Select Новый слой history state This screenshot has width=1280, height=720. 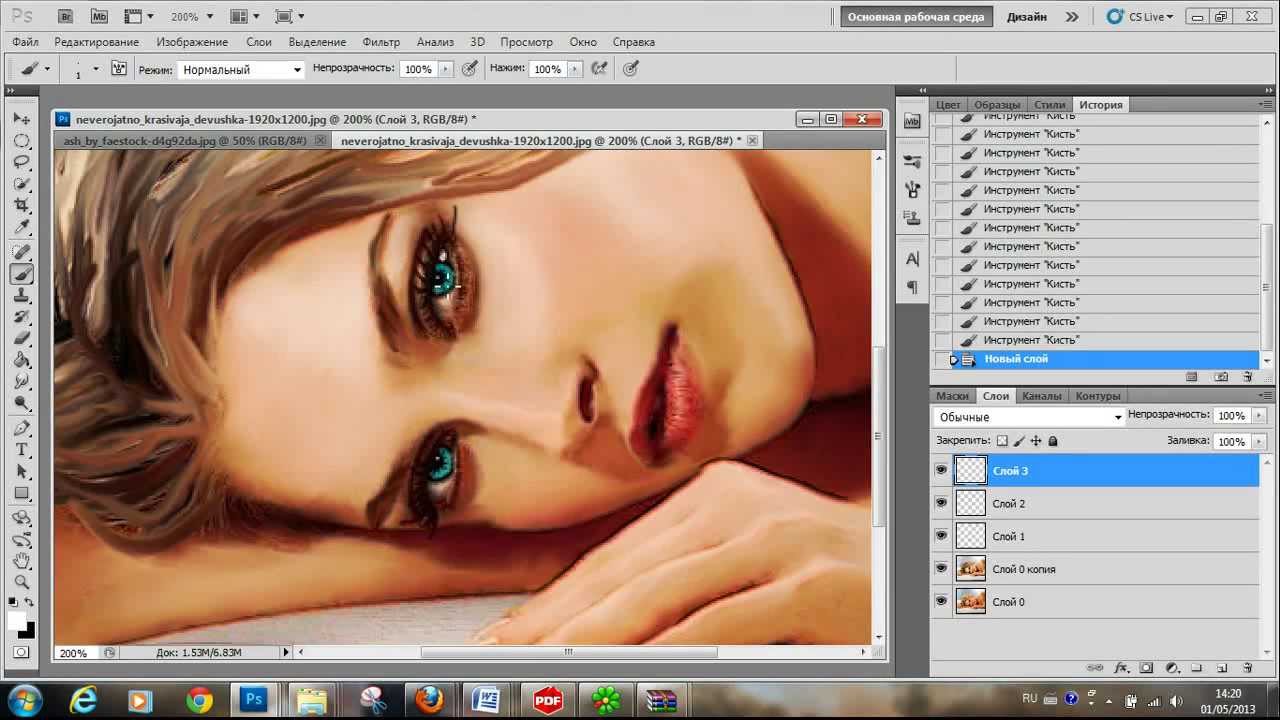click(x=1095, y=359)
